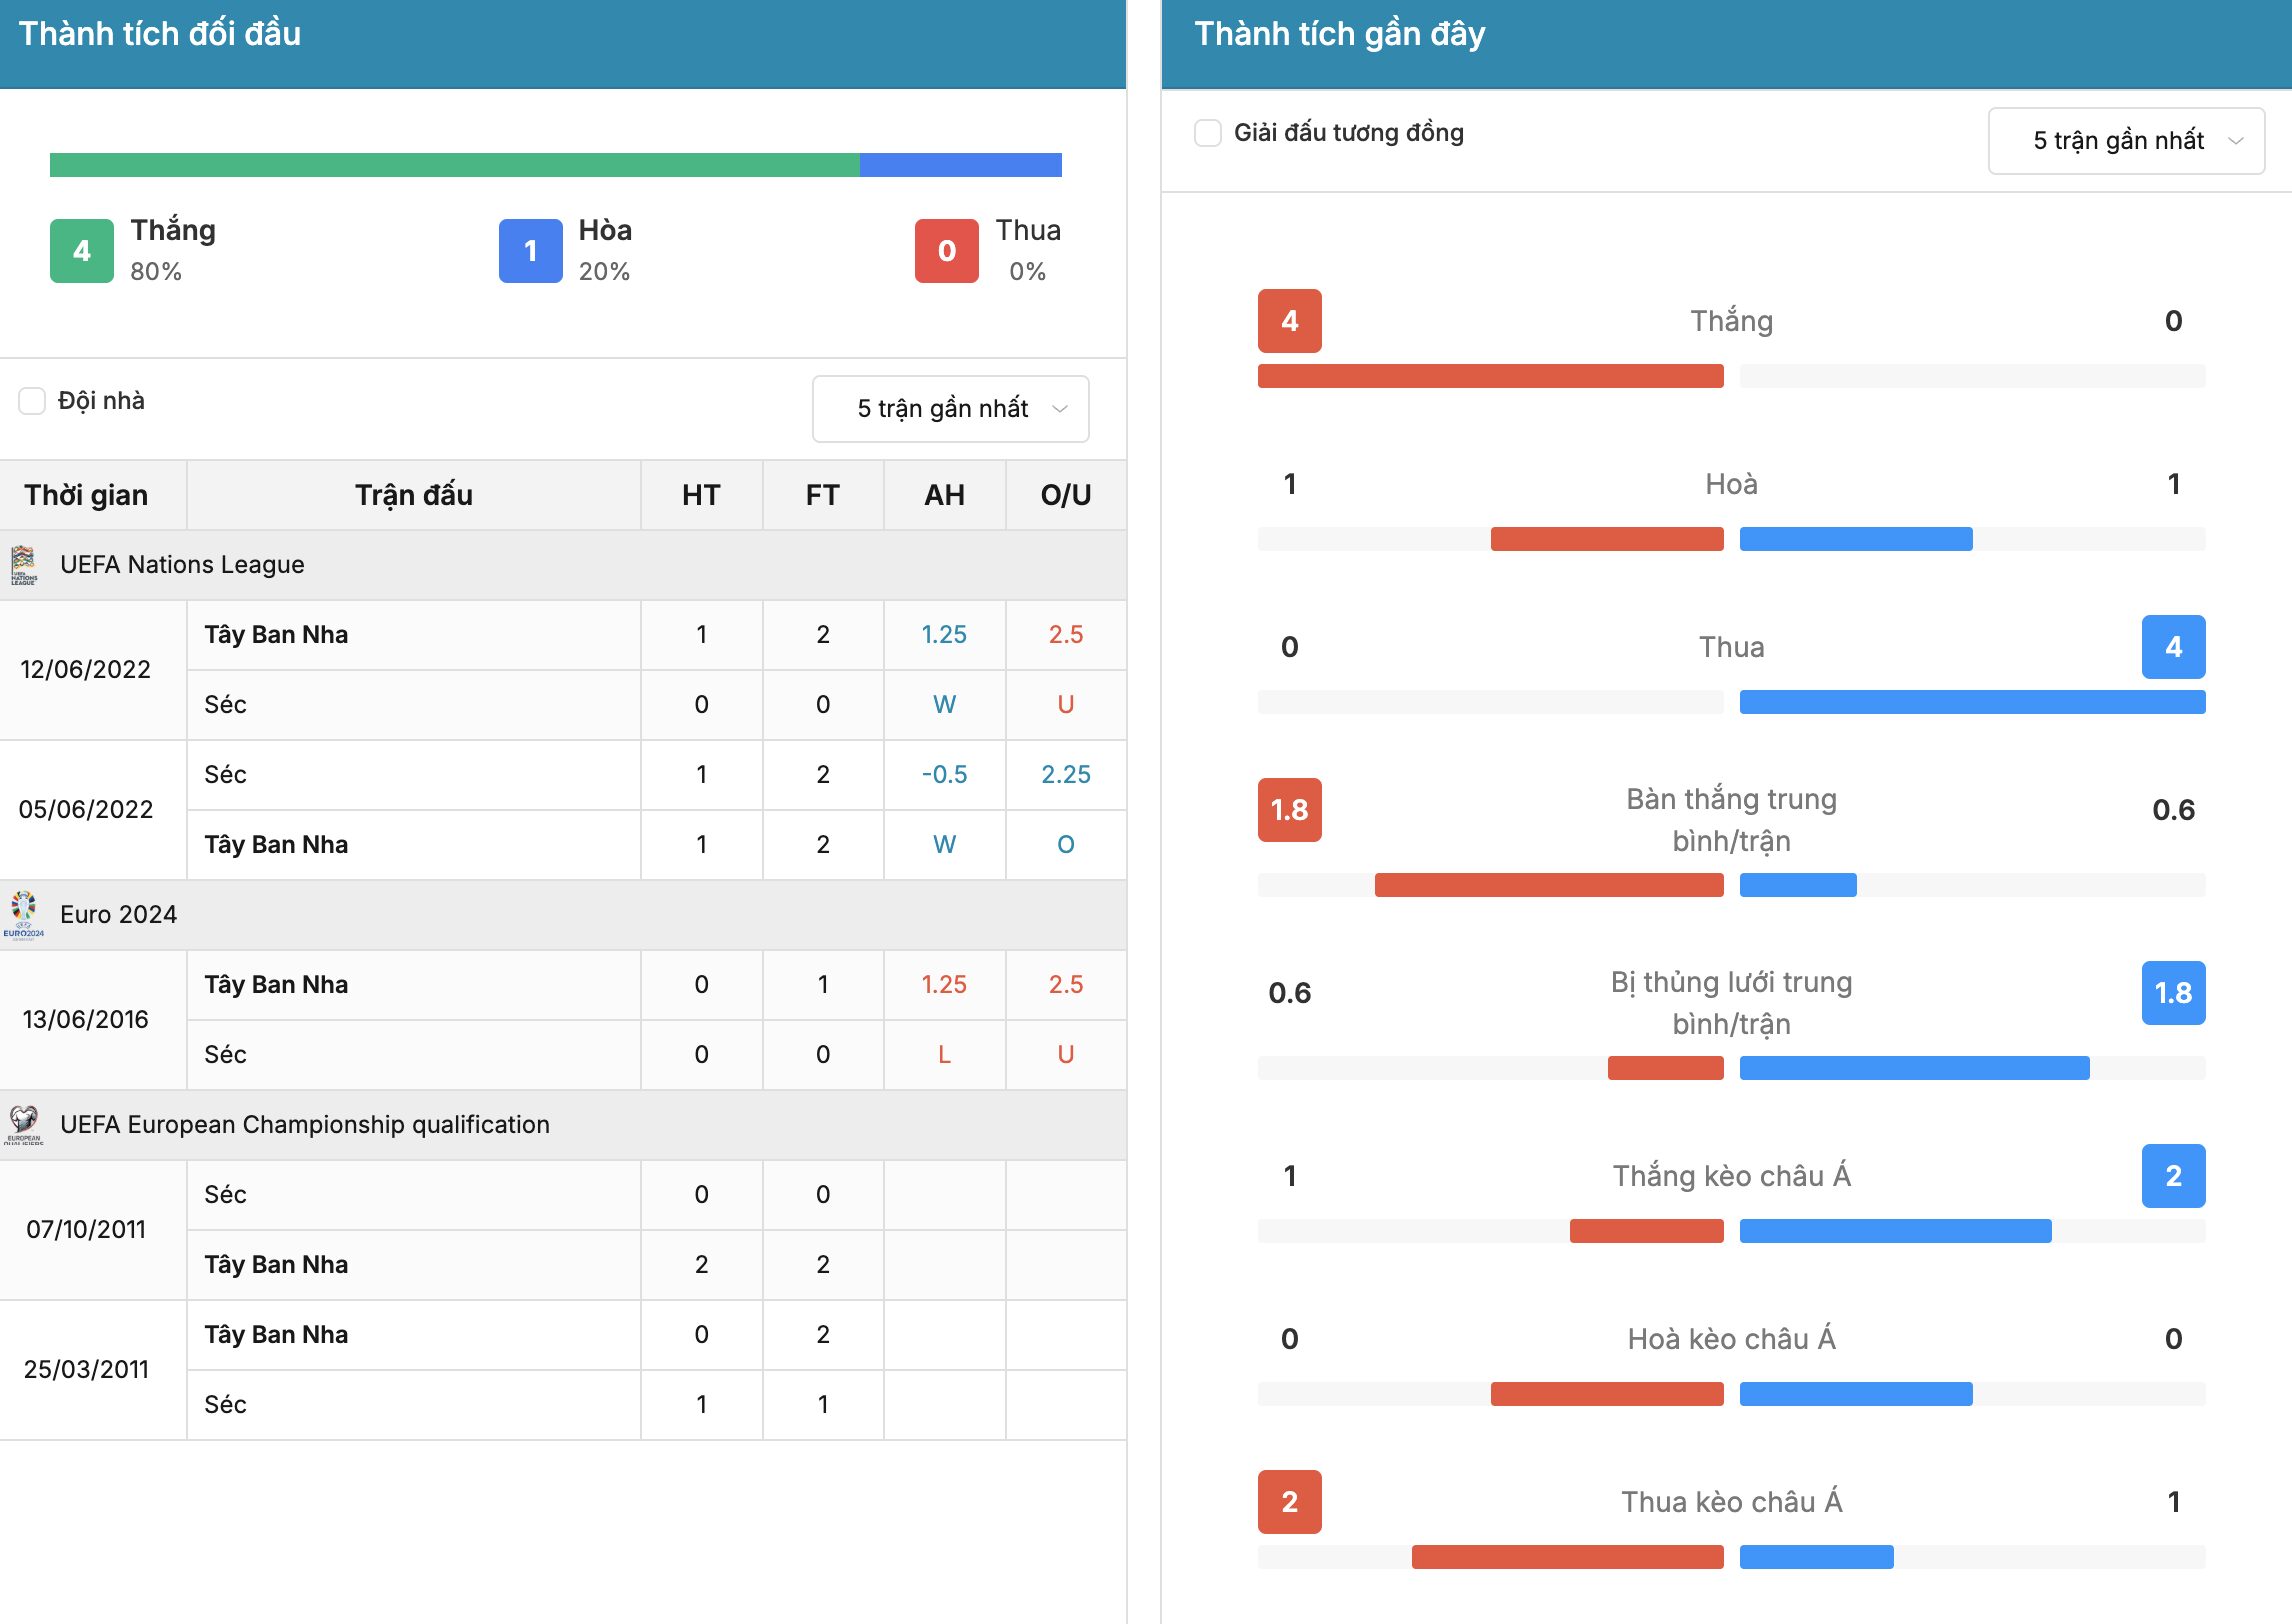The image size is (2292, 1624).
Task: Click the red L handicap result
Action: pos(944,1055)
